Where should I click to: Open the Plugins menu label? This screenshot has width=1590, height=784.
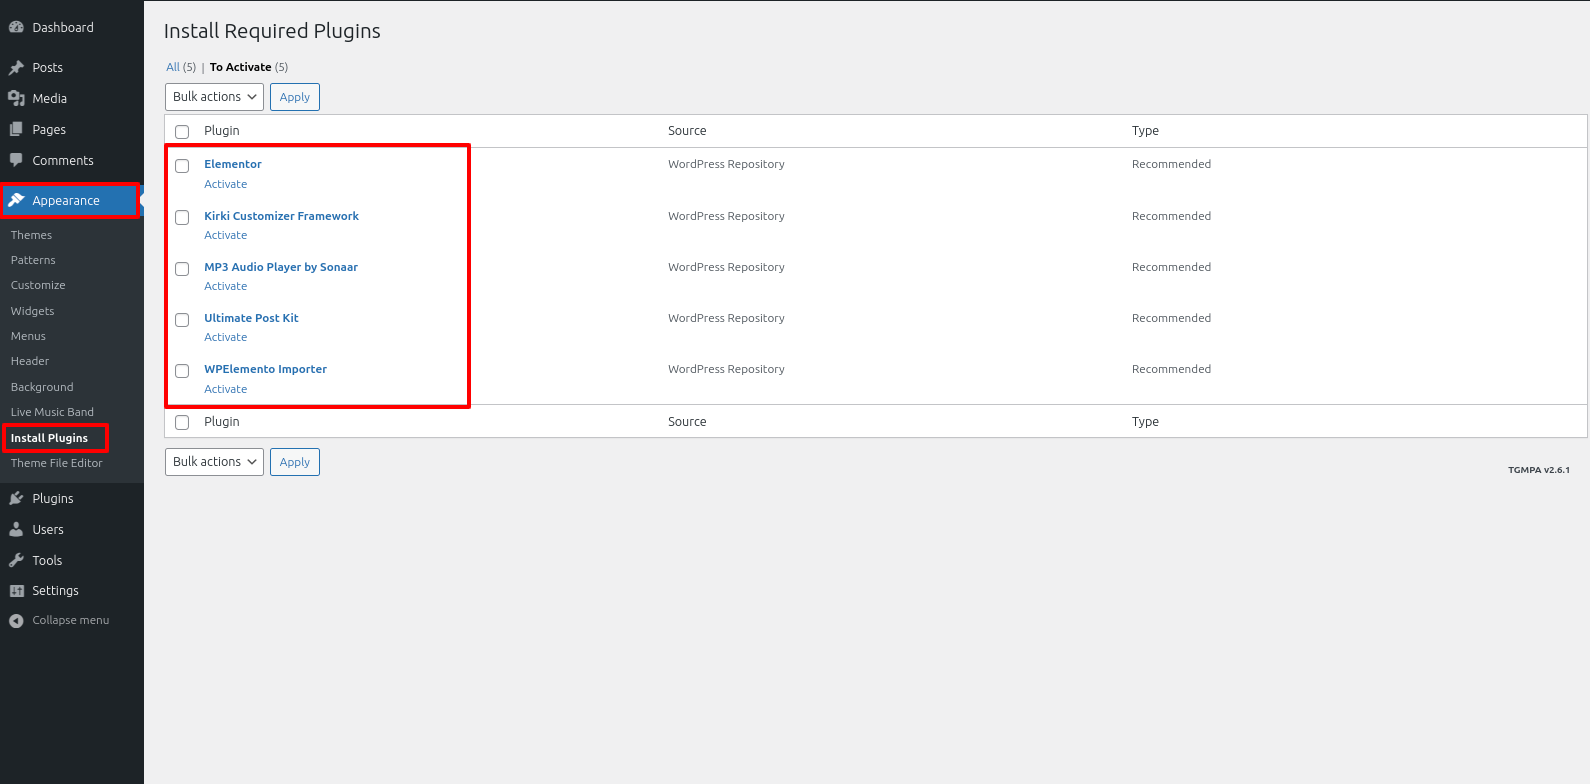[53, 498]
